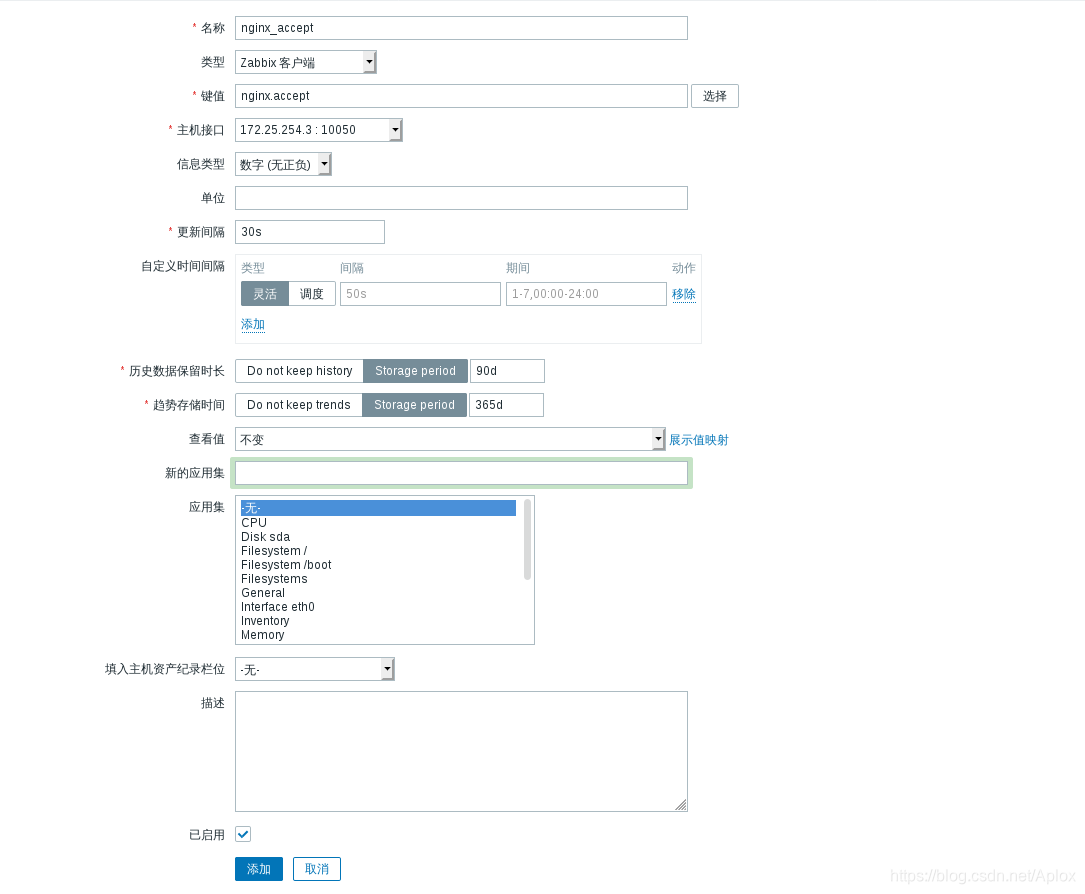Select -无- in the 应用集 list
This screenshot has width=1085, height=894.
[378, 508]
